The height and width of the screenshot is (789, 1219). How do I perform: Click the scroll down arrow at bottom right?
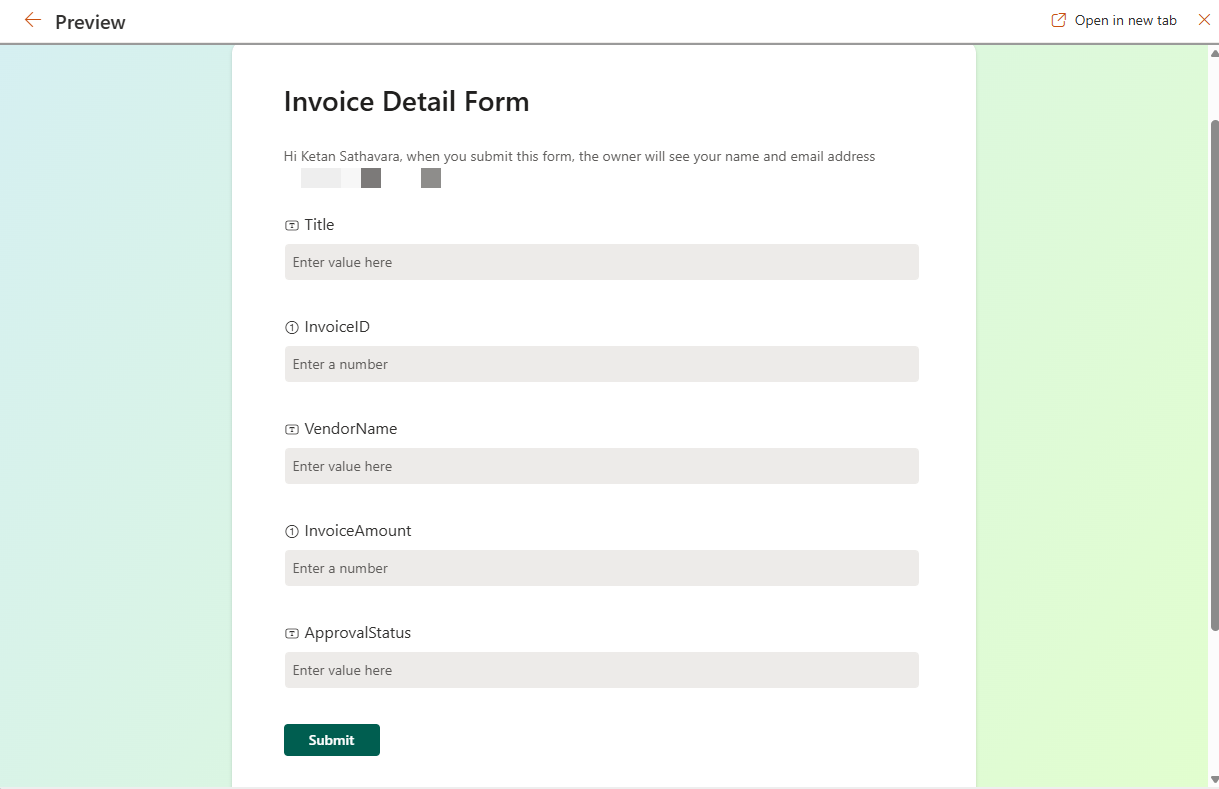1214,780
